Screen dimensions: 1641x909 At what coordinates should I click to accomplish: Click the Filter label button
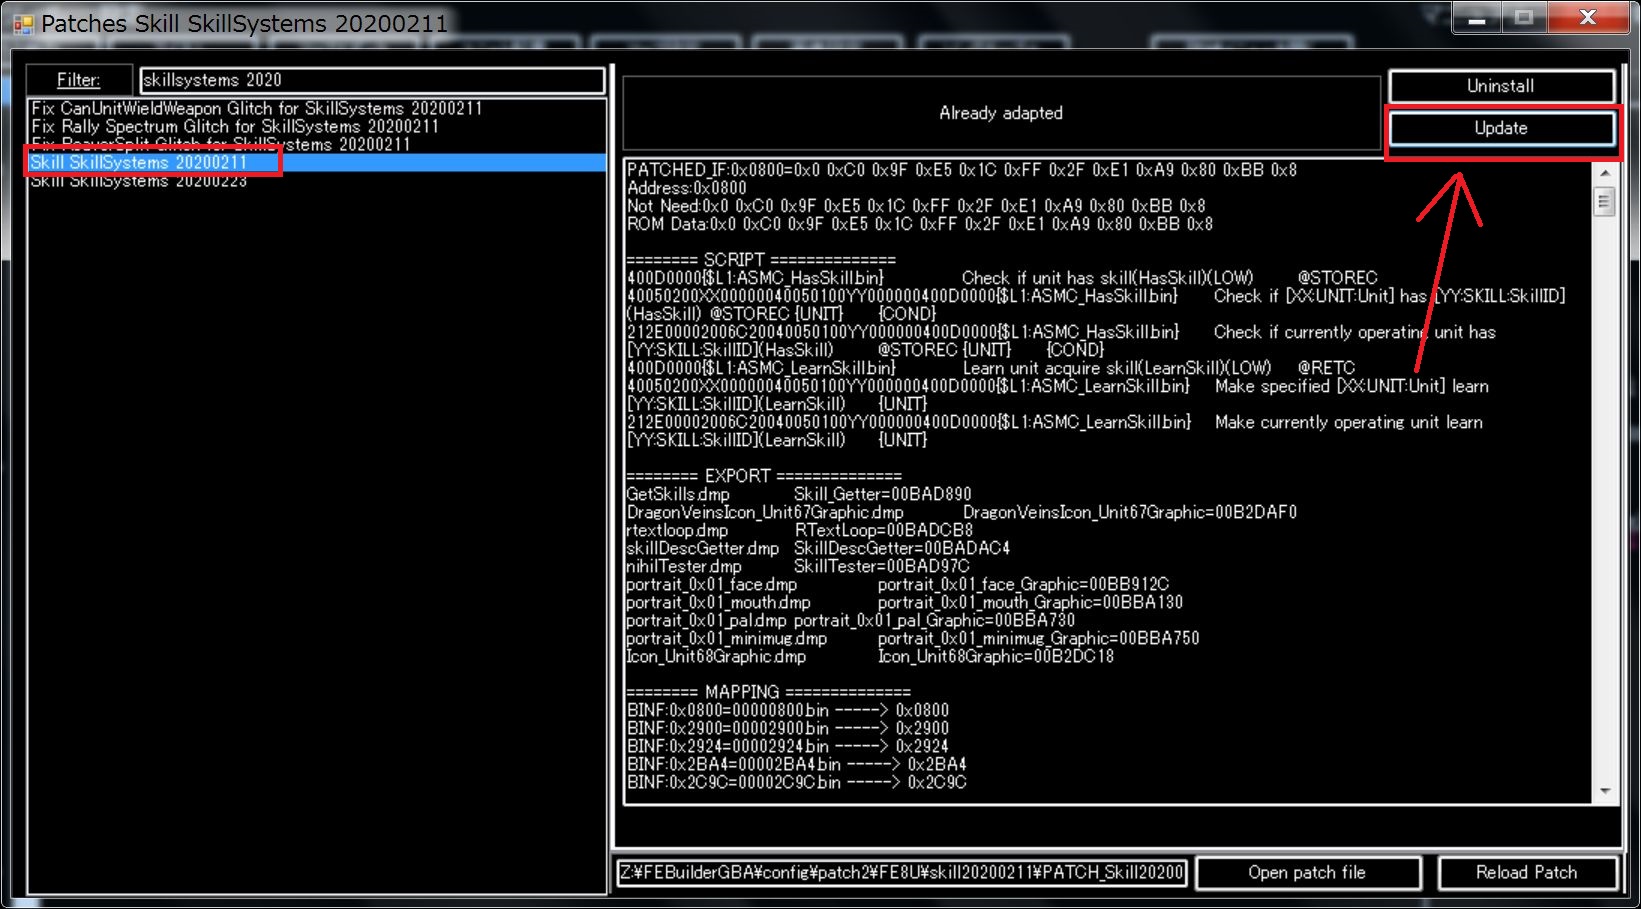coord(79,80)
